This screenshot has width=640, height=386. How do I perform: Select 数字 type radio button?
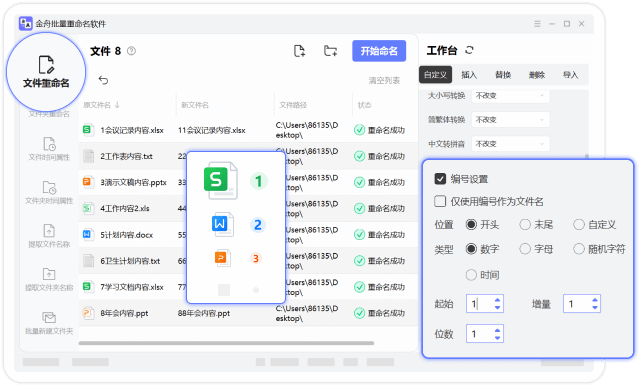(x=471, y=249)
